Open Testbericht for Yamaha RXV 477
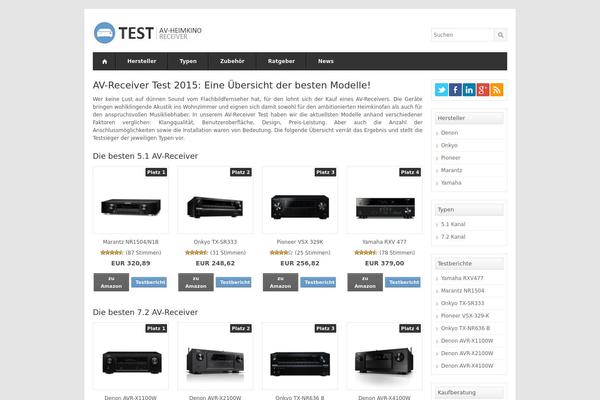600x400 pixels. 403,282
